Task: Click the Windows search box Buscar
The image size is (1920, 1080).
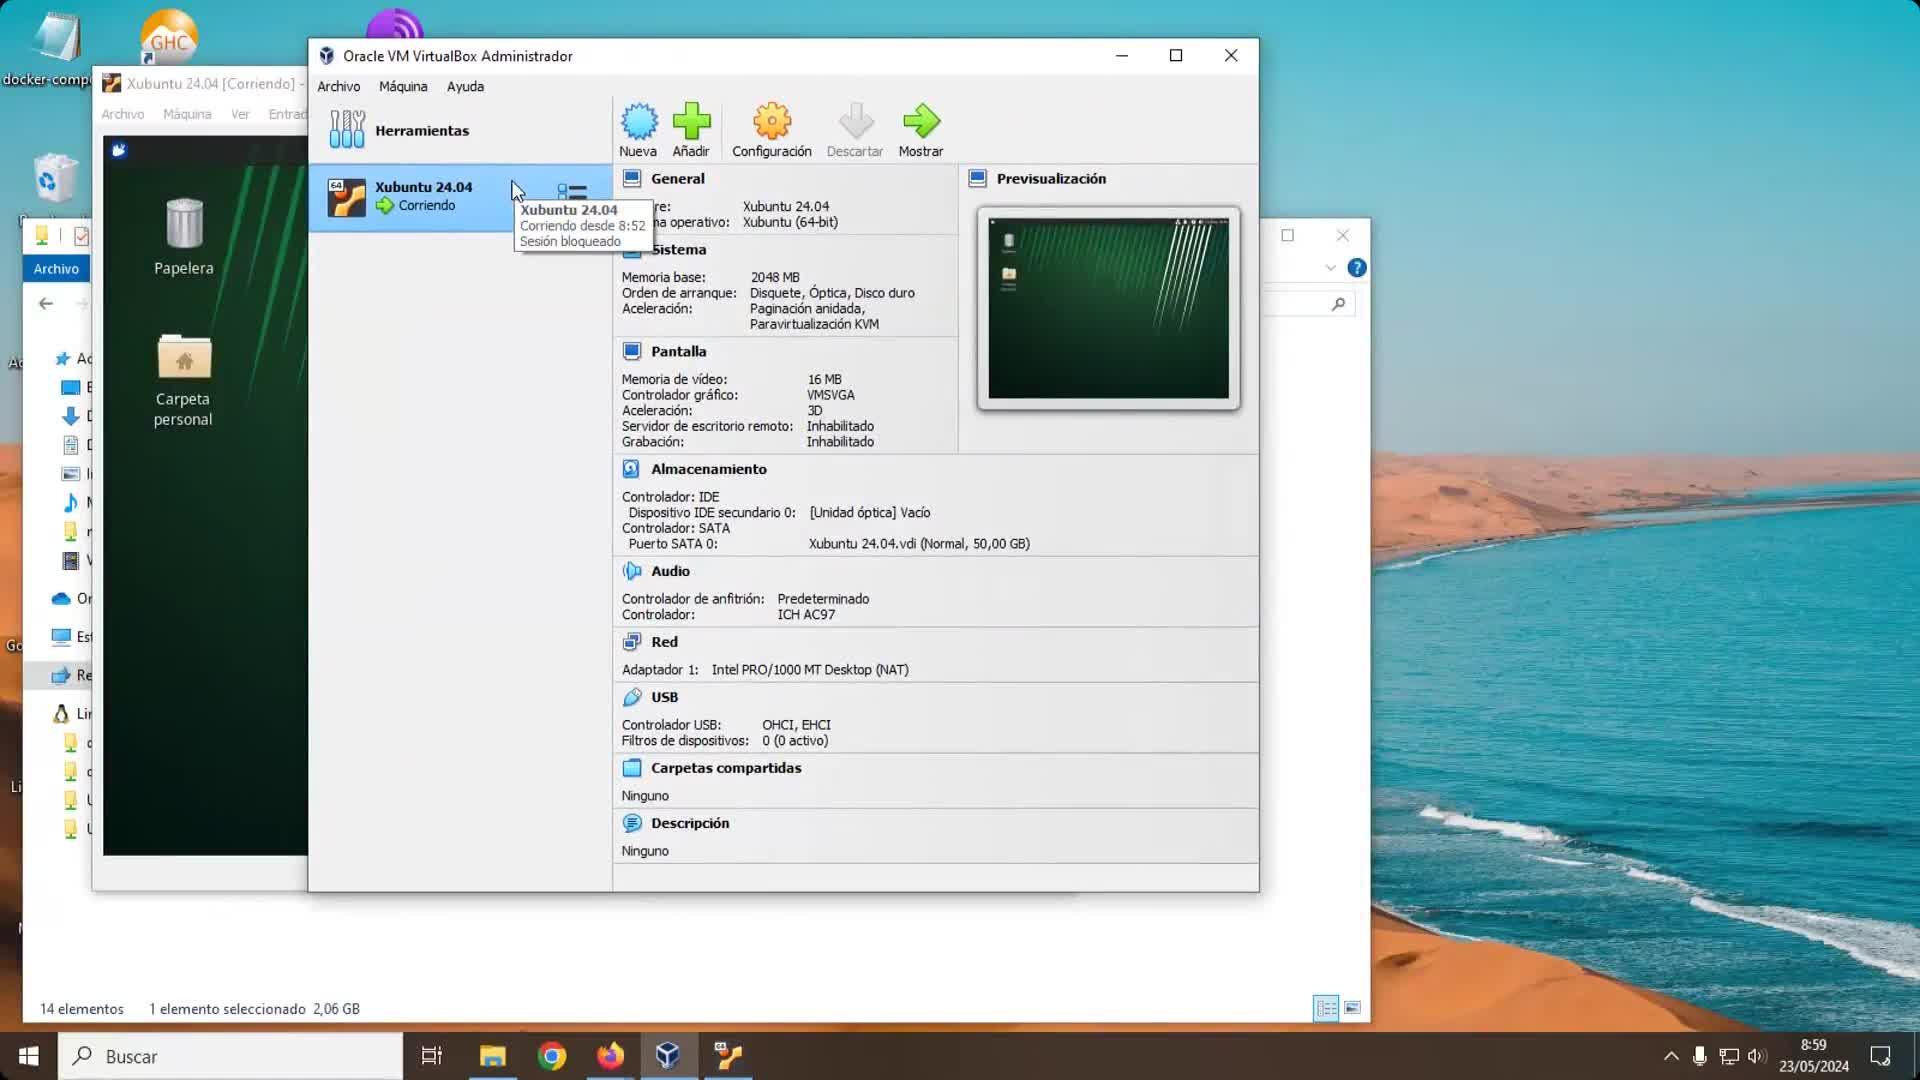Action: click(x=230, y=1056)
